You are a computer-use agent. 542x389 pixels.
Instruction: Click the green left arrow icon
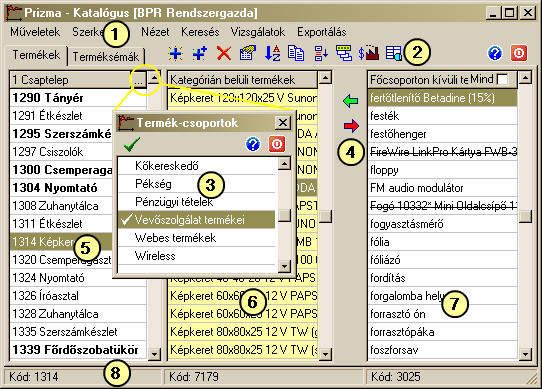[351, 101]
